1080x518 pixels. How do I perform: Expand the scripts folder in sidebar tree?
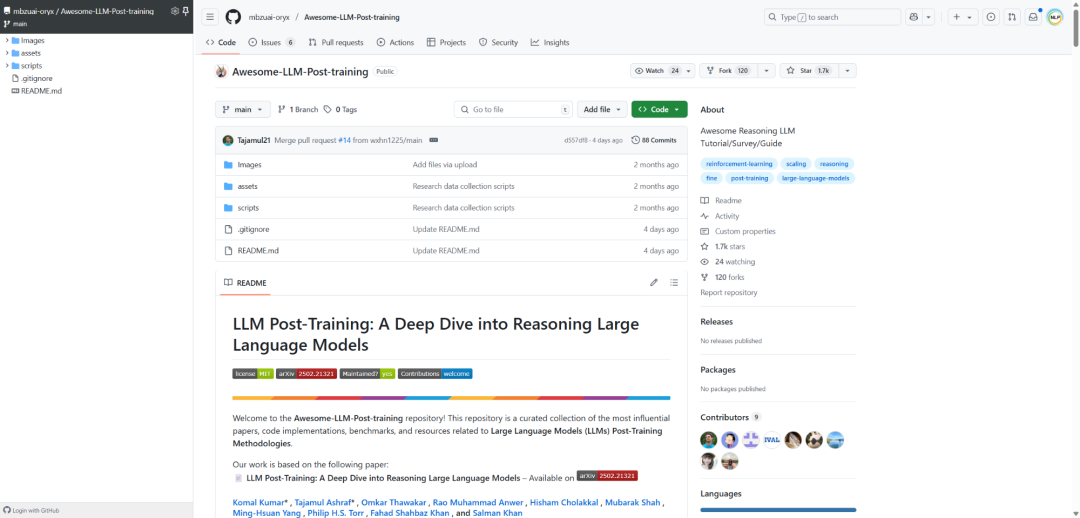pos(7,66)
